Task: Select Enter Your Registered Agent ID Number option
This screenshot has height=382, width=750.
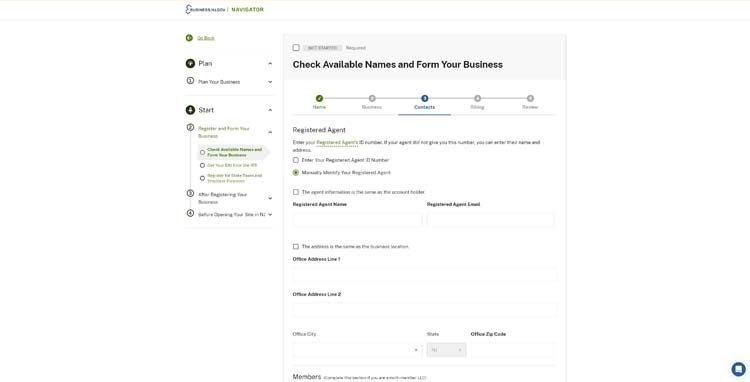Action: tap(296, 160)
